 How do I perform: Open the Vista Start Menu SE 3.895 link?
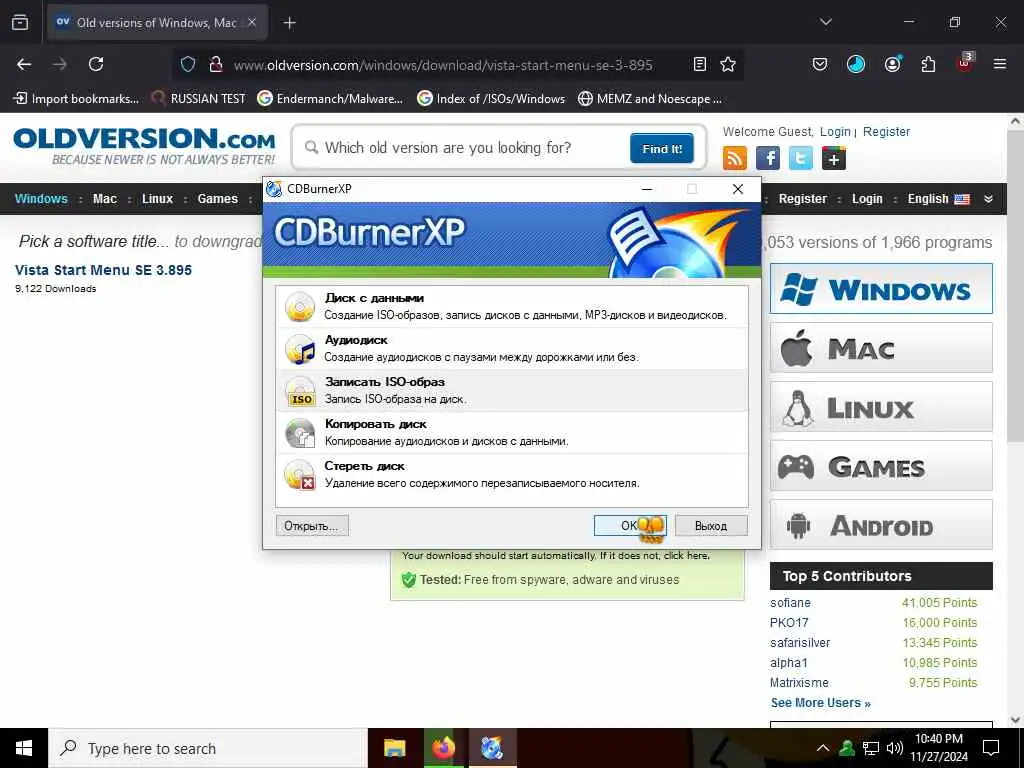click(103, 270)
